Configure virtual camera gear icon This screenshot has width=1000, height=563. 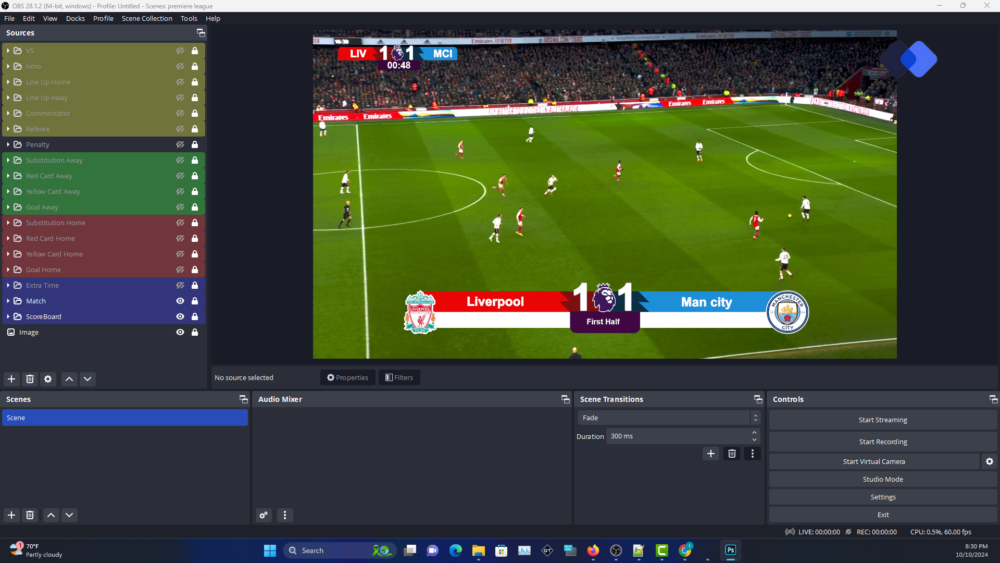point(989,461)
